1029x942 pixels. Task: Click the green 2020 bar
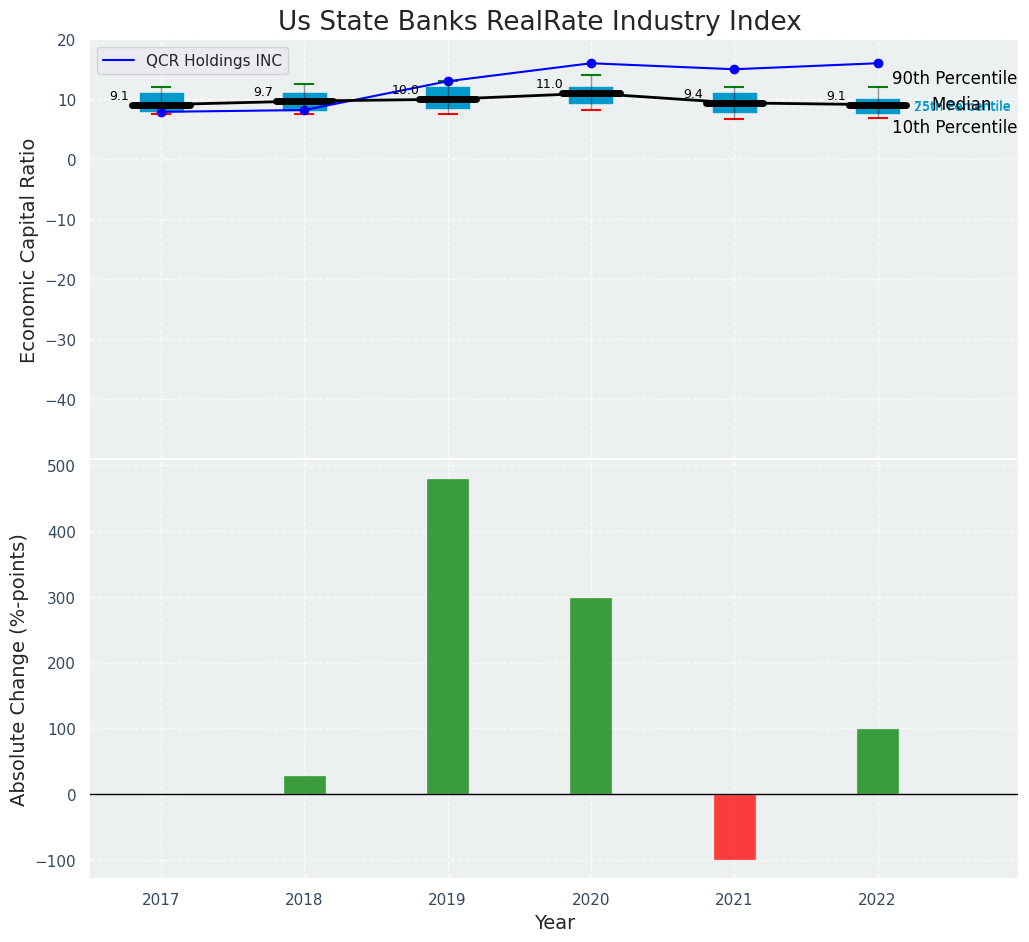point(590,696)
